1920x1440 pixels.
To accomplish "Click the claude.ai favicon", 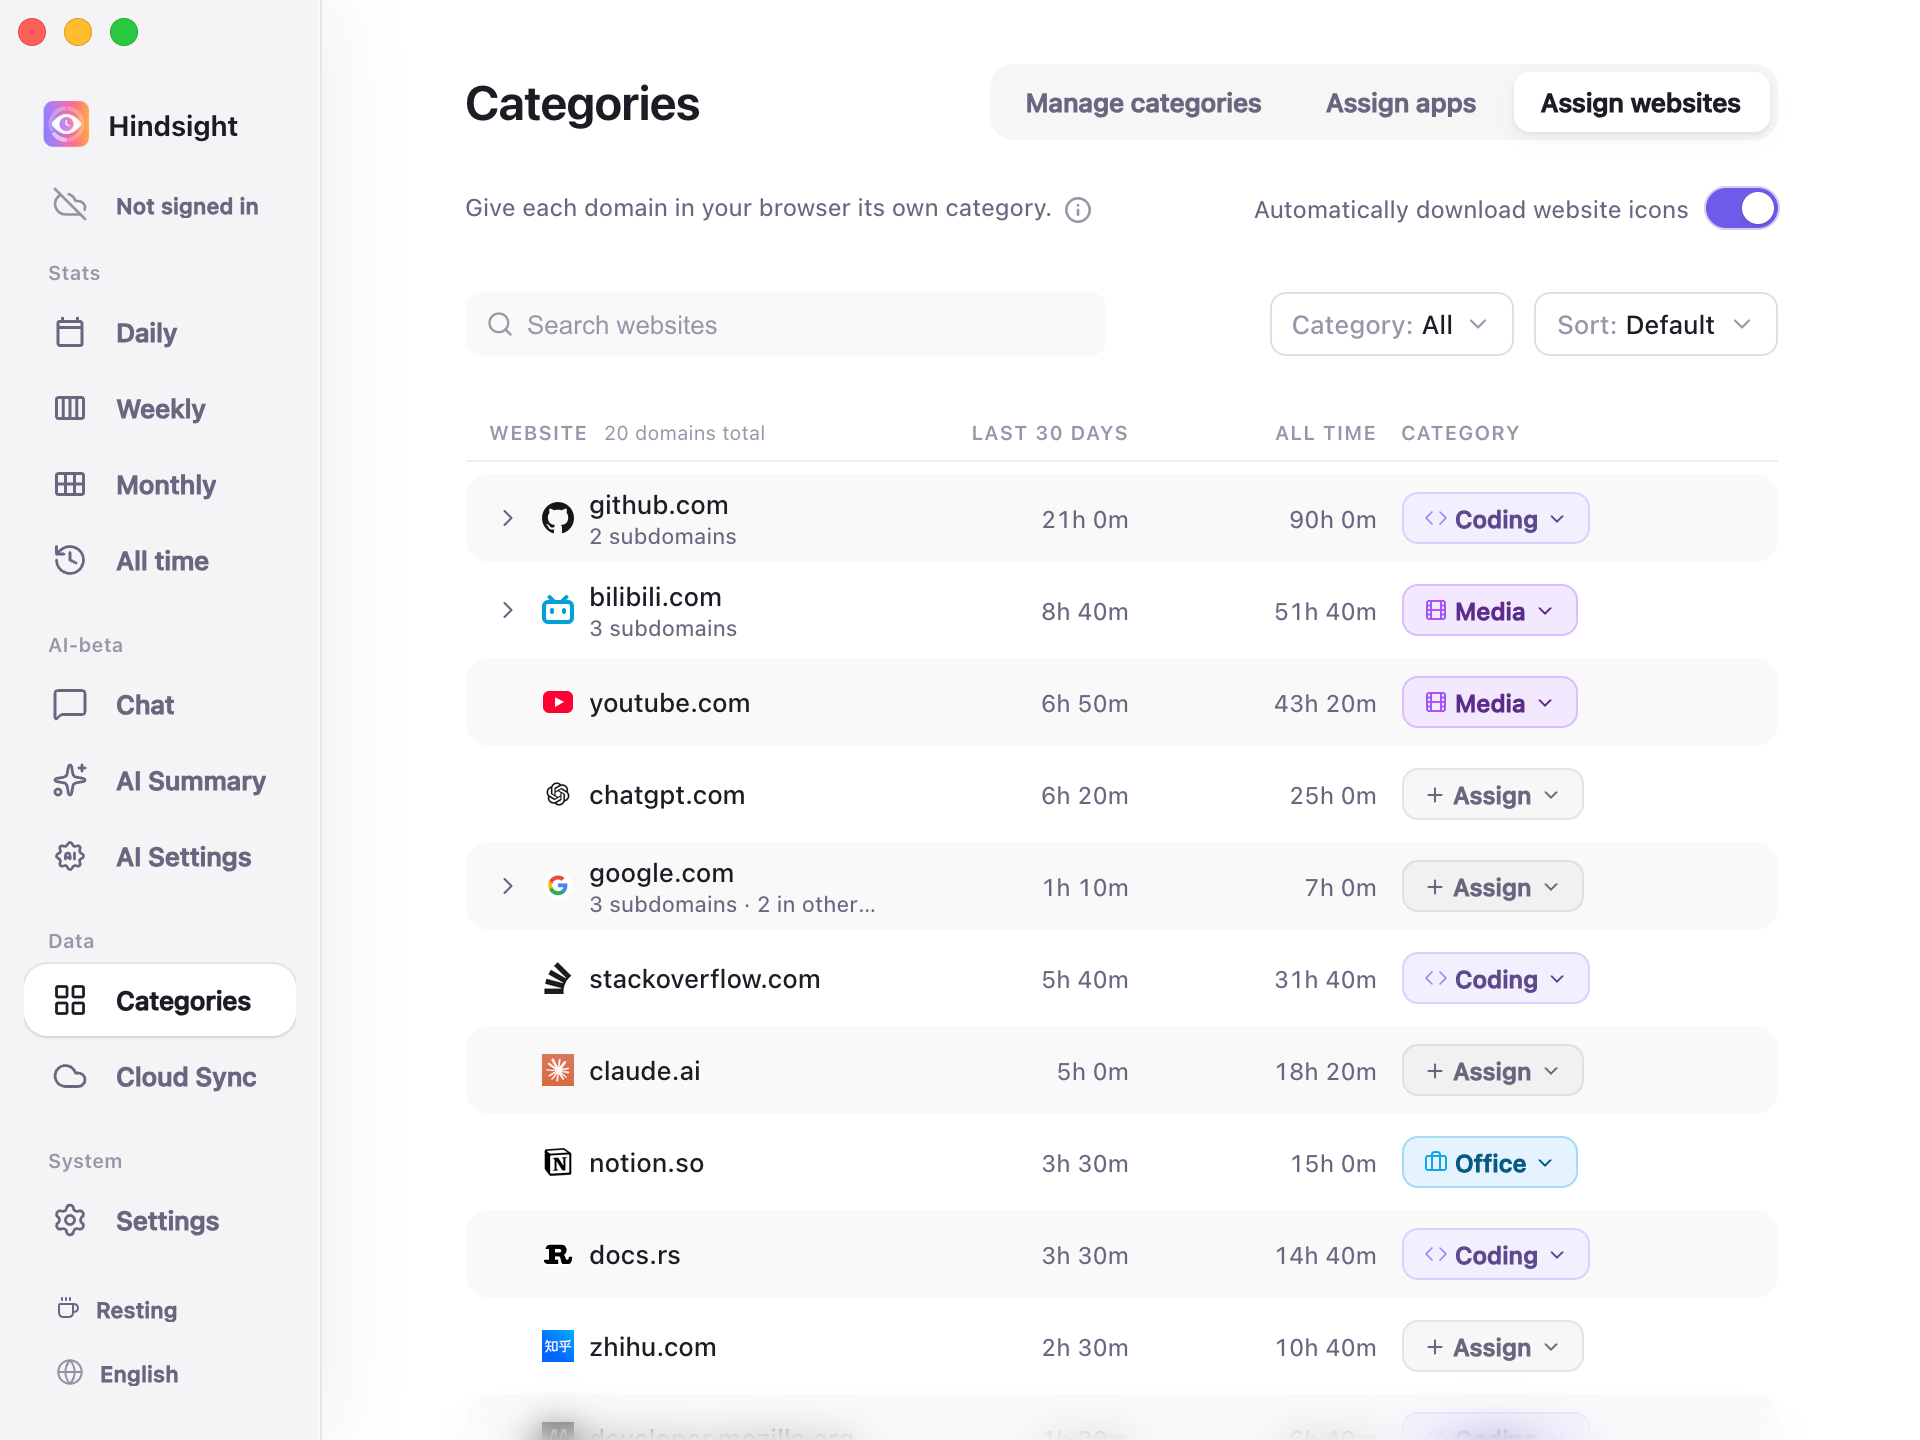I will (x=558, y=1070).
